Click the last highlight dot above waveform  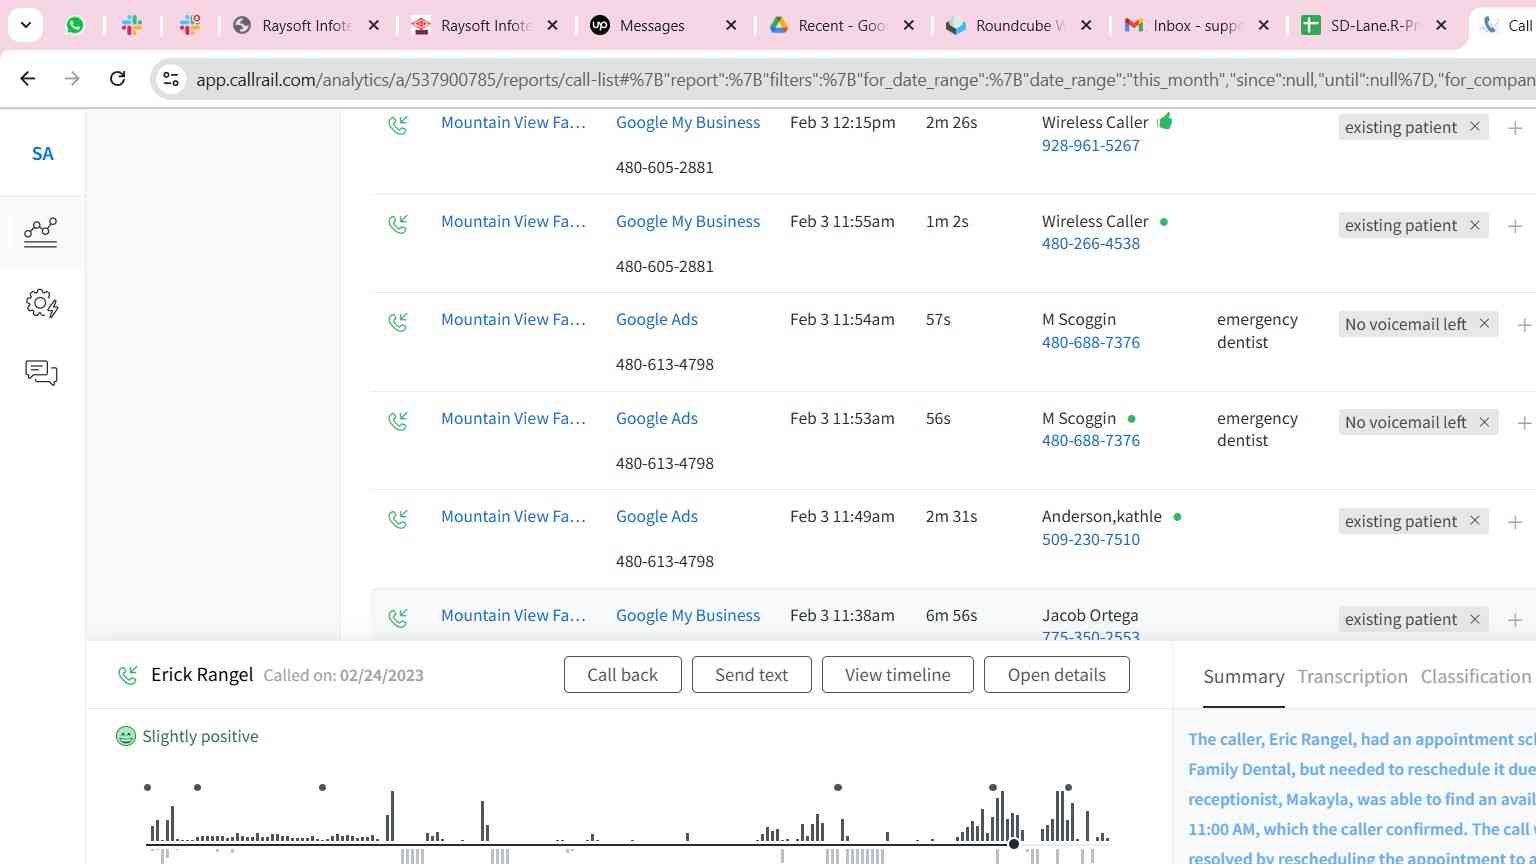coord(1068,787)
